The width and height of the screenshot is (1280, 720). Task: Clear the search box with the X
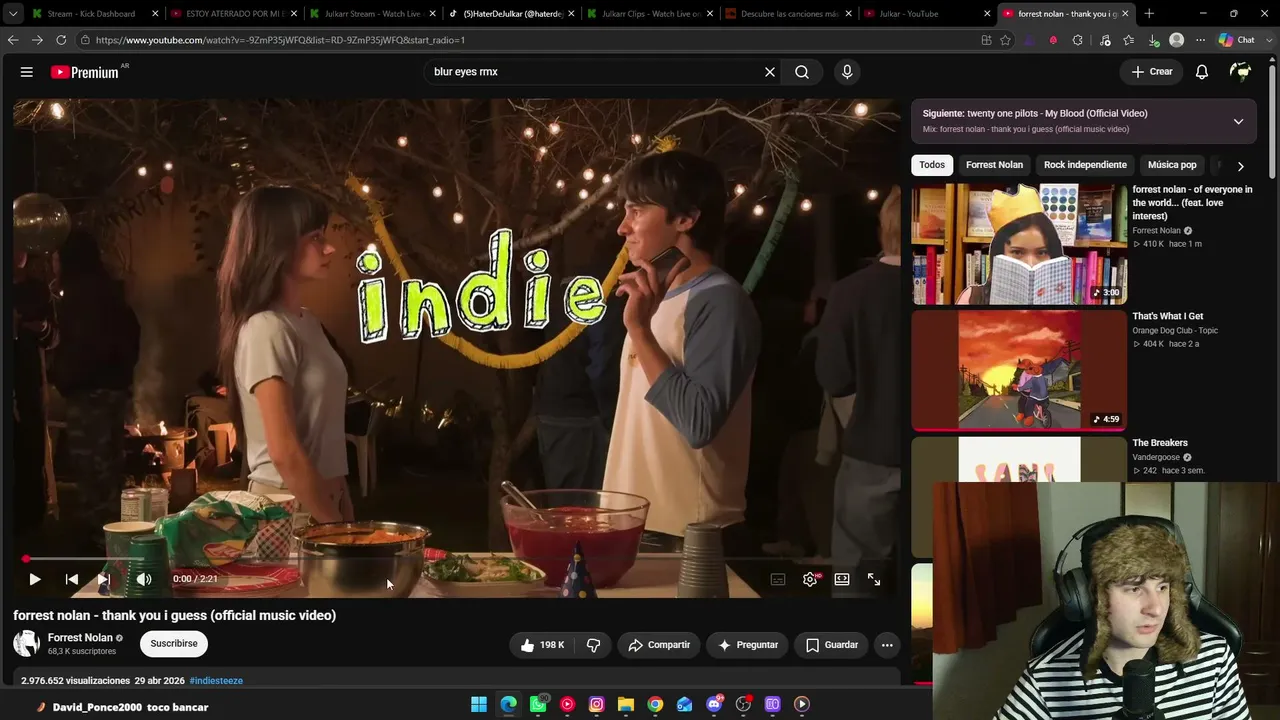(770, 72)
